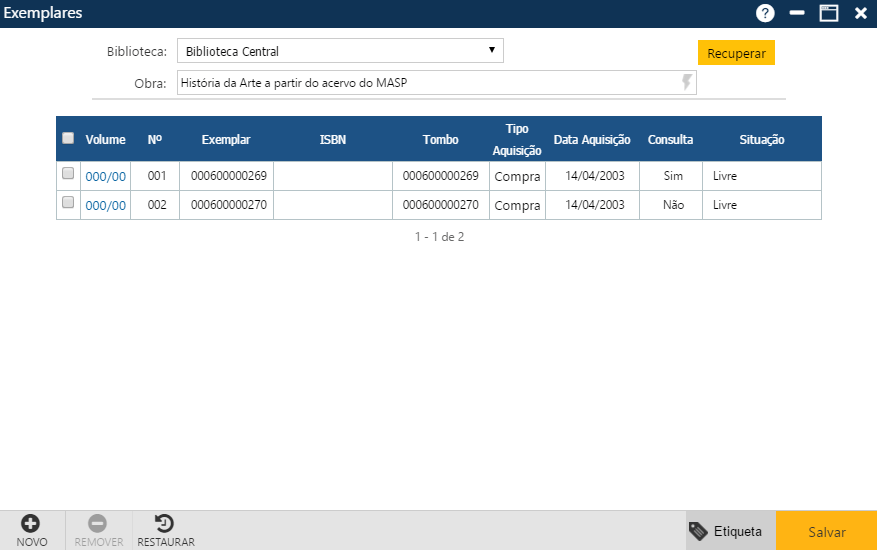Viewport: 877px width, 550px height.
Task: Minimize the Exemplares window
Action: (x=797, y=13)
